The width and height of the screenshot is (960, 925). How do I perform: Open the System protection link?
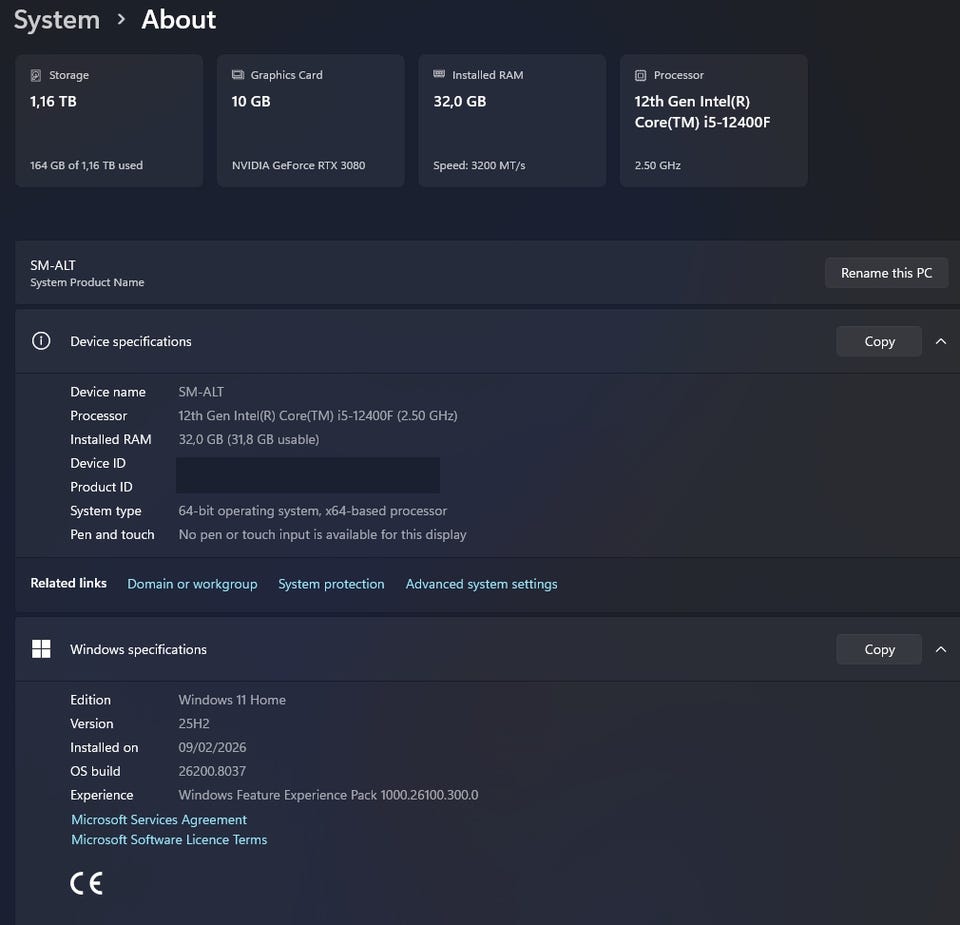(x=331, y=584)
